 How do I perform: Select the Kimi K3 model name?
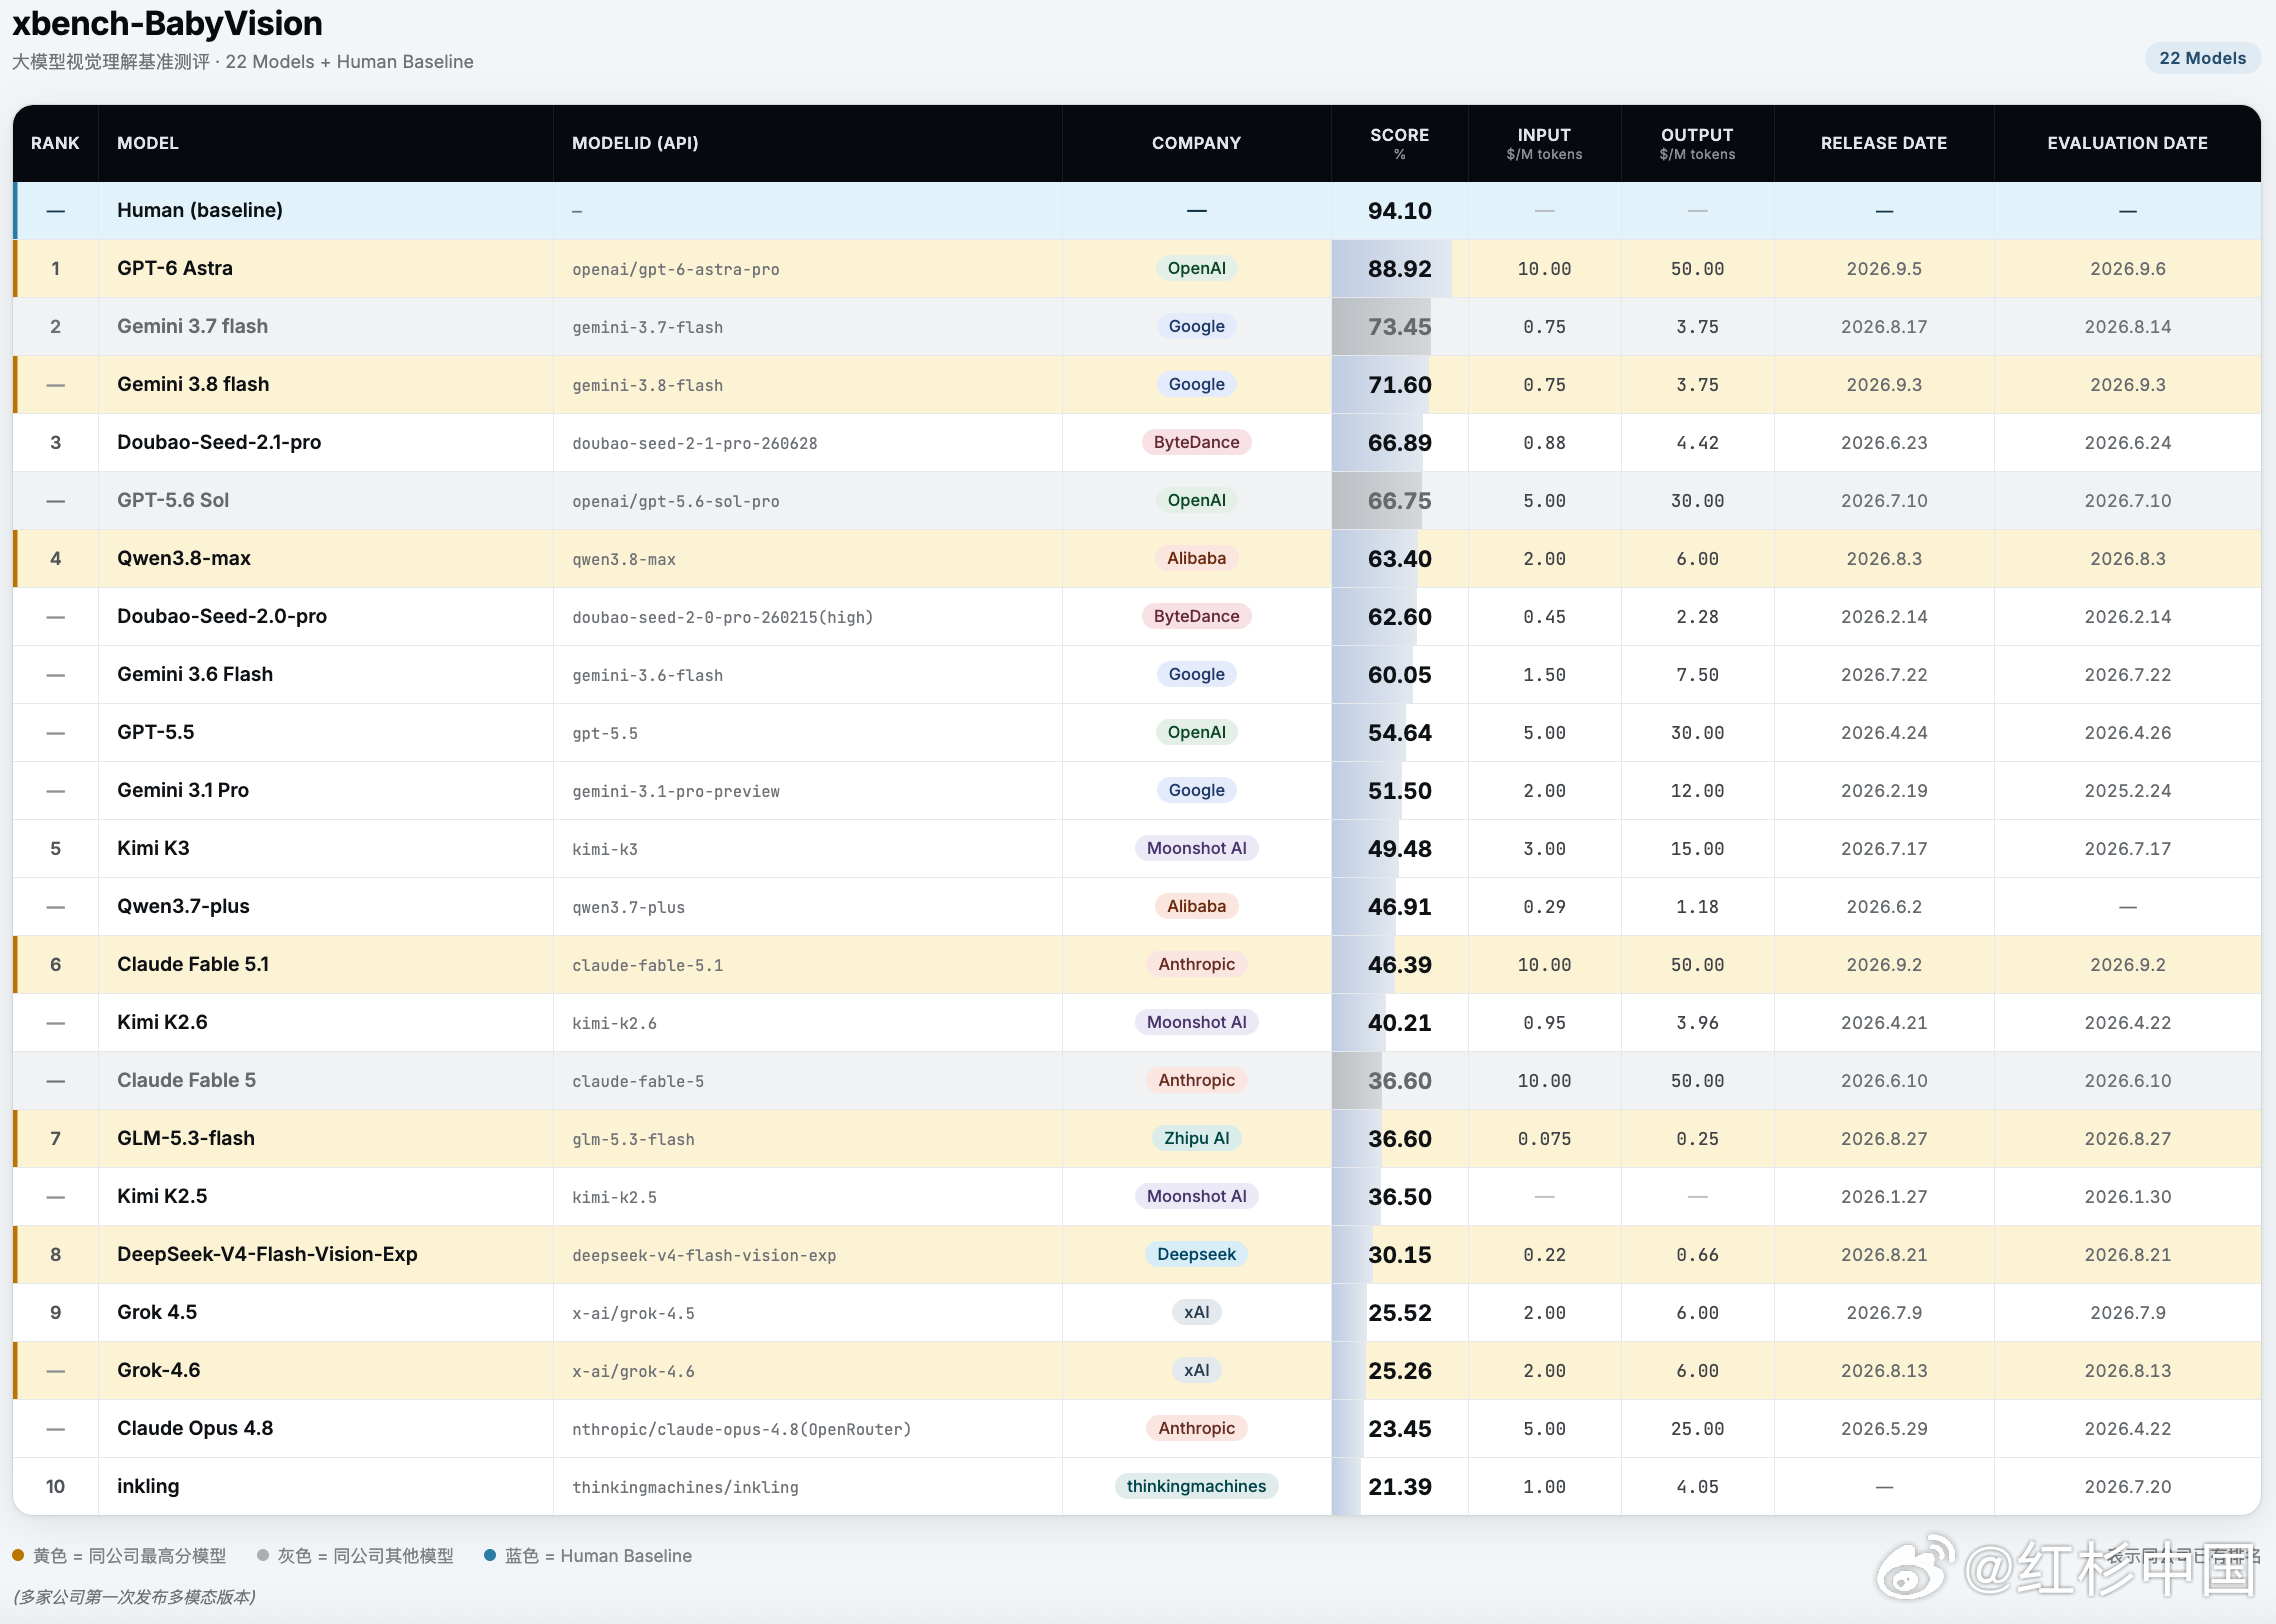pyautogui.click(x=153, y=848)
